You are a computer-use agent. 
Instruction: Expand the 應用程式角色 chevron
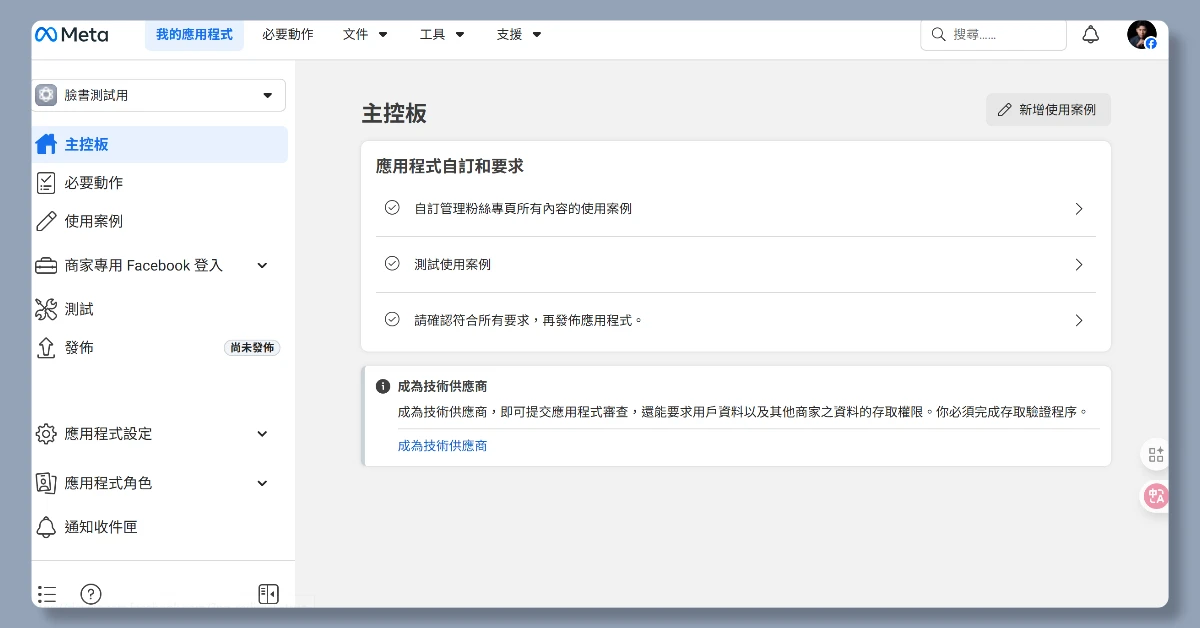tap(262, 483)
